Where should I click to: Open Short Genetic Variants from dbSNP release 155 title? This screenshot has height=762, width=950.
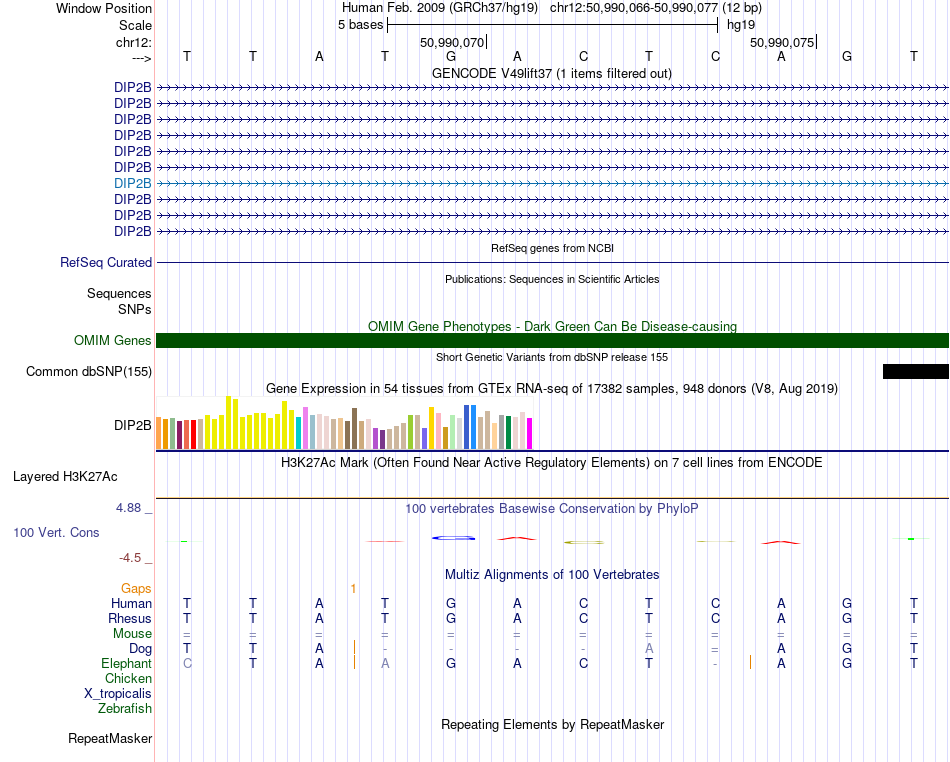[552, 357]
